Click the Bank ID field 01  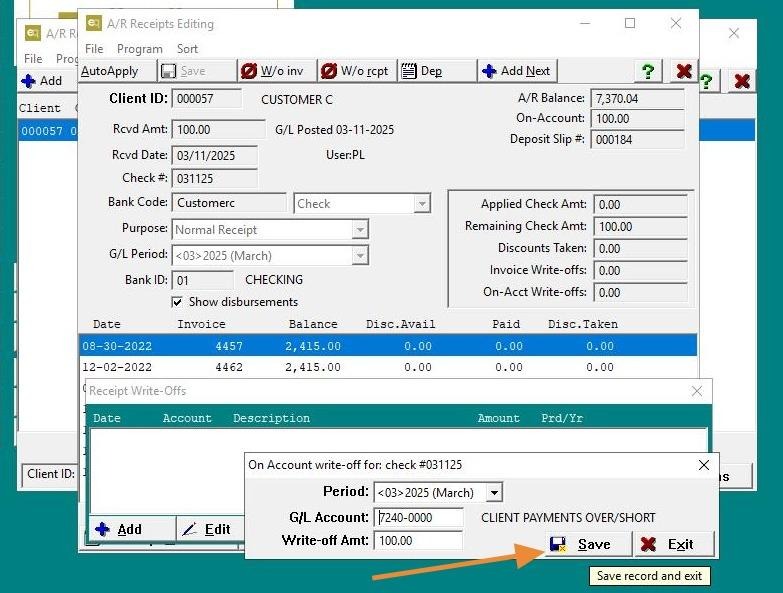[x=202, y=281]
